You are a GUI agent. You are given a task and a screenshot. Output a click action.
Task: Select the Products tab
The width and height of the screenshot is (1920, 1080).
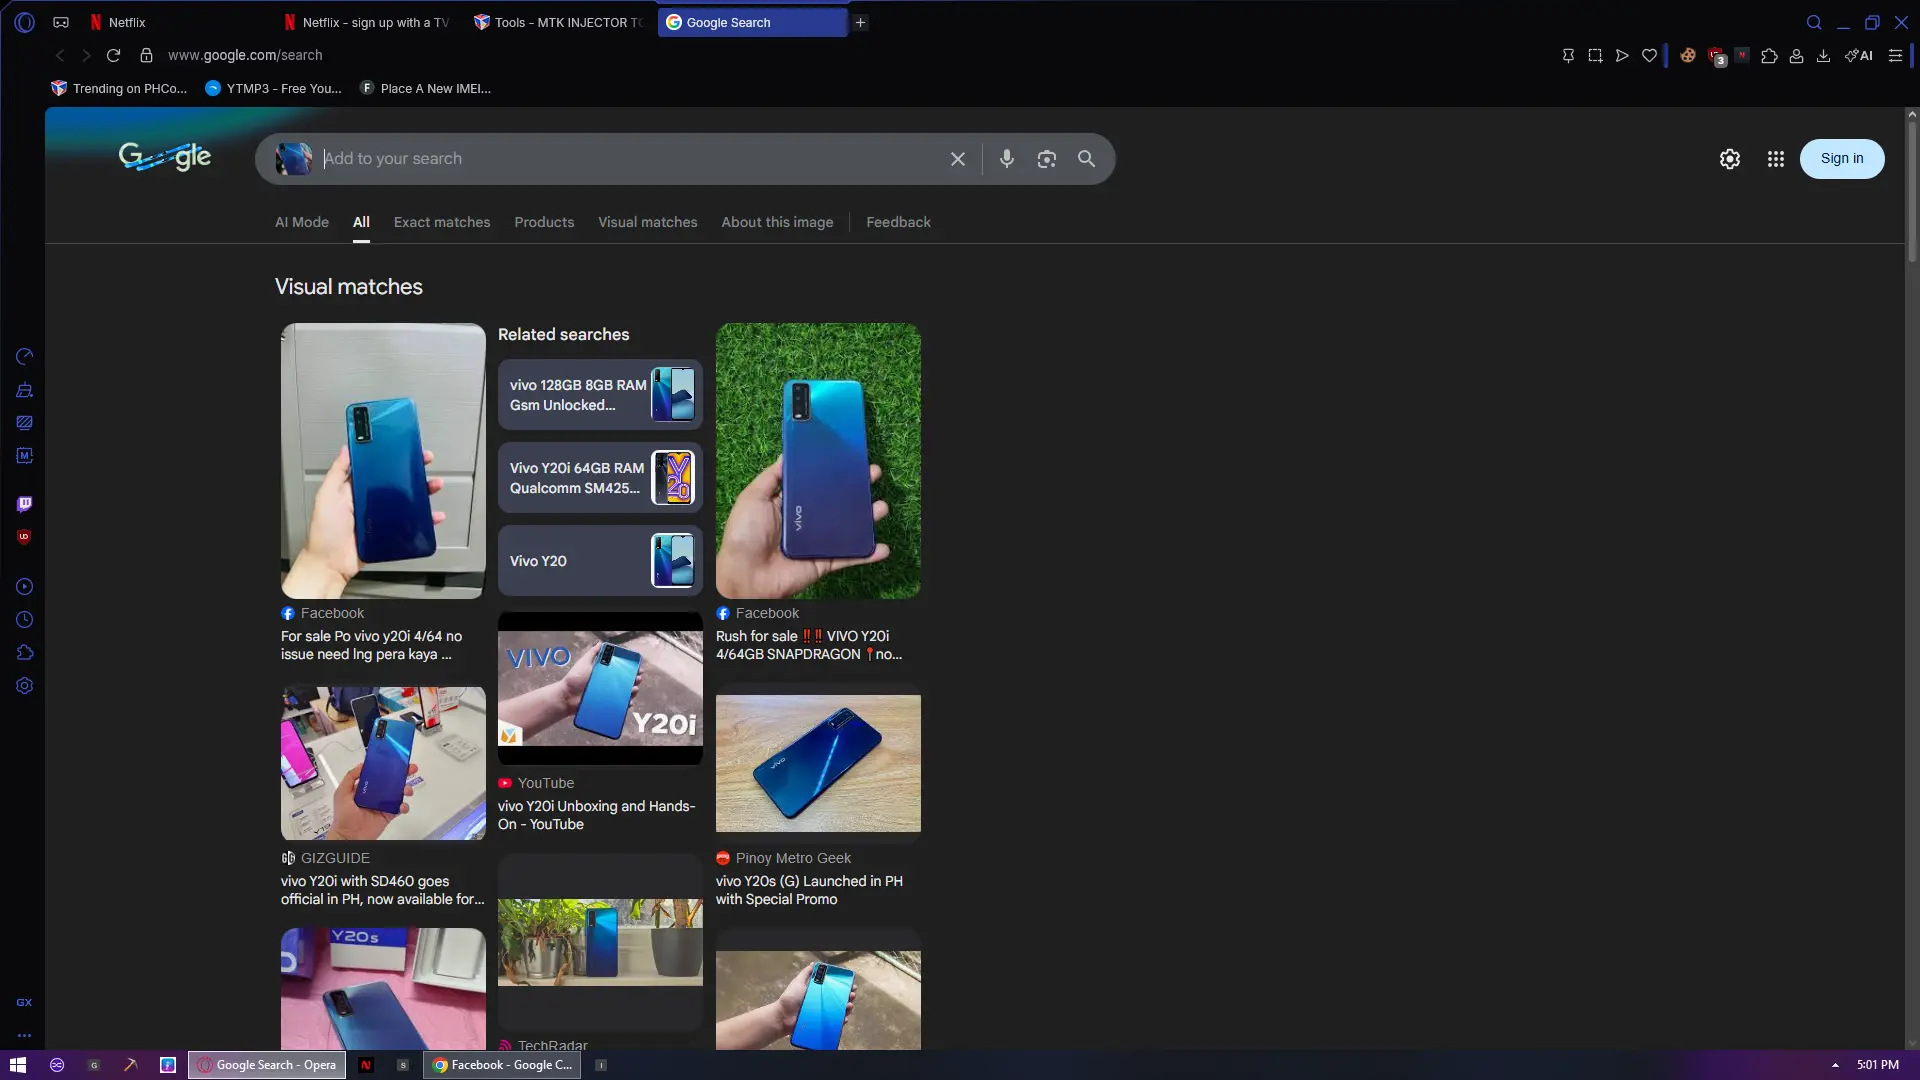(x=544, y=222)
